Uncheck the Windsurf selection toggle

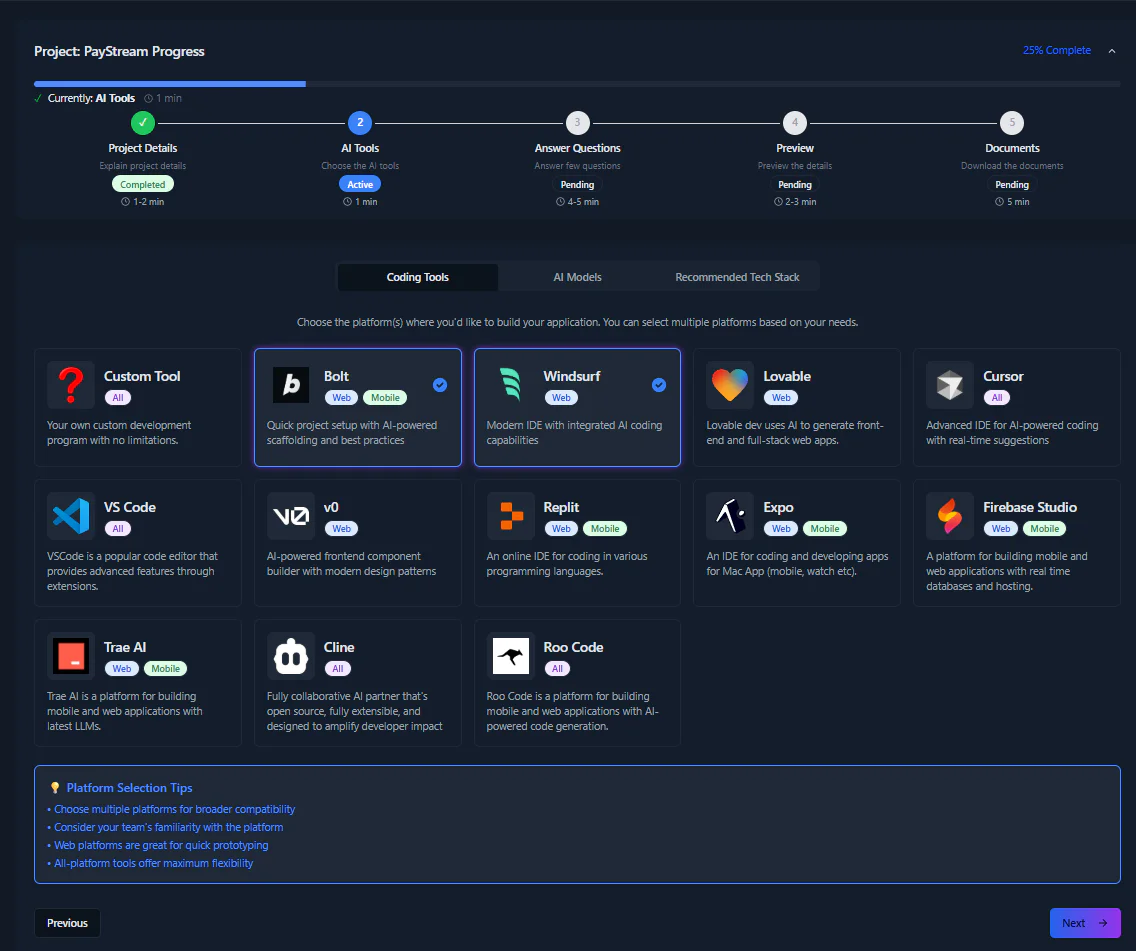(657, 382)
